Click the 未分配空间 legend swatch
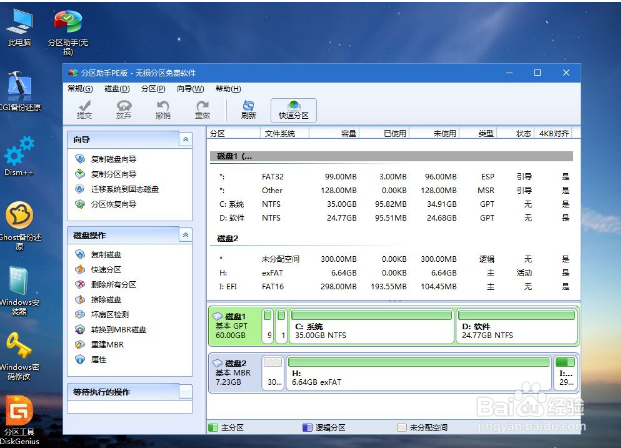Viewport: 621px width, 448px height. 402,428
